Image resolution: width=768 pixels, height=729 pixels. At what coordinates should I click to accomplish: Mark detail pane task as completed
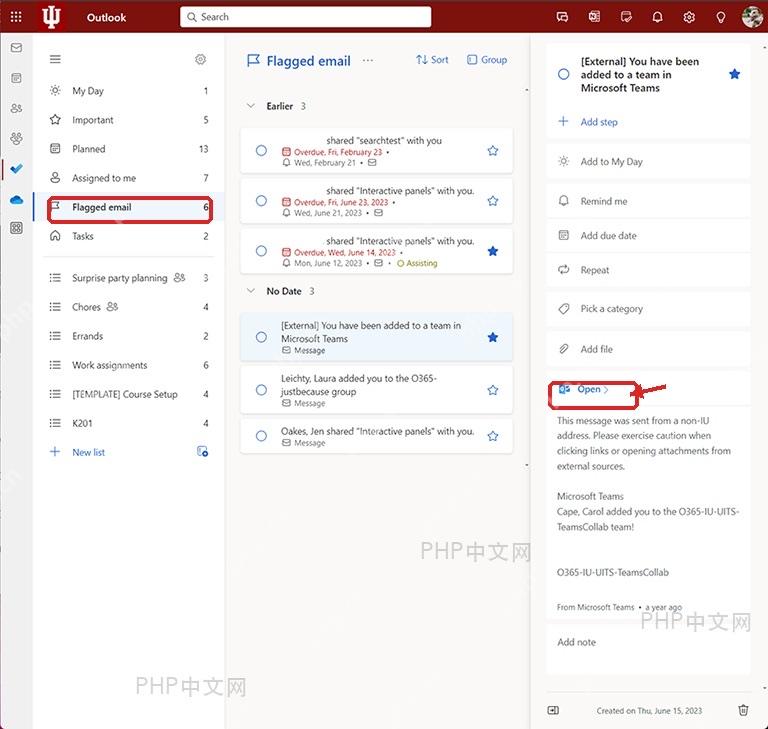(x=564, y=74)
